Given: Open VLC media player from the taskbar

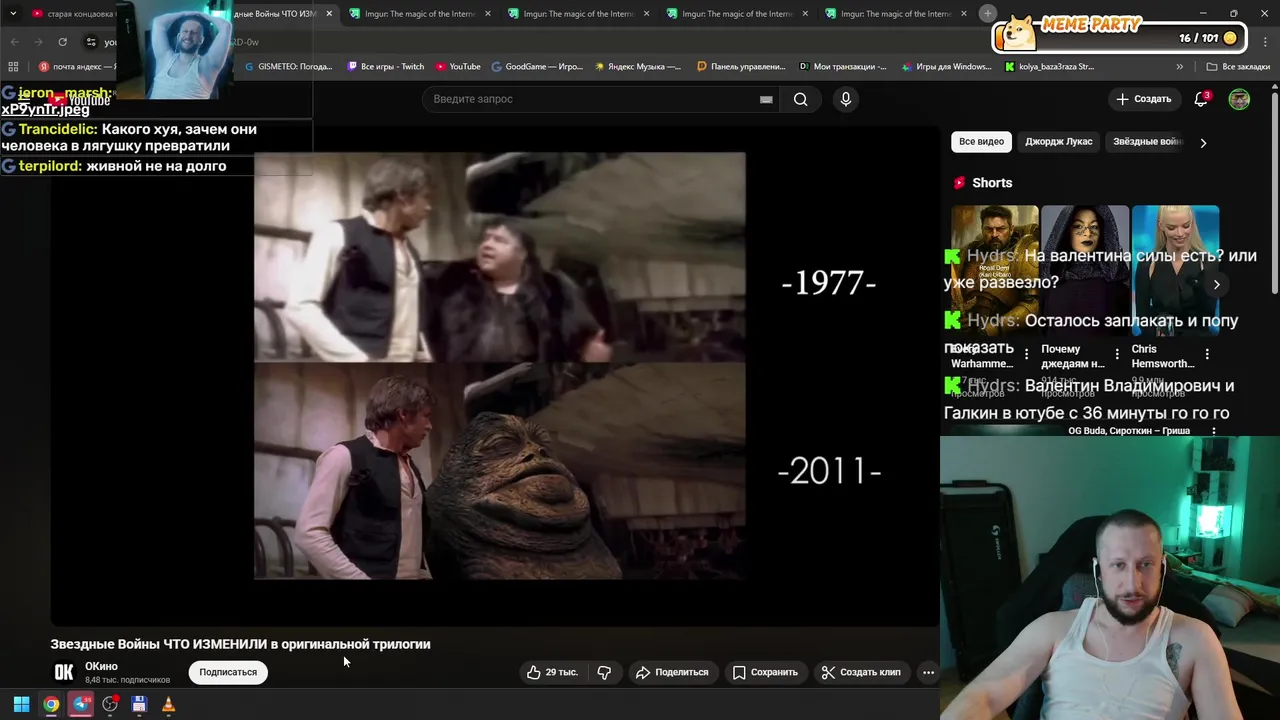Looking at the screenshot, I should pyautogui.click(x=168, y=704).
